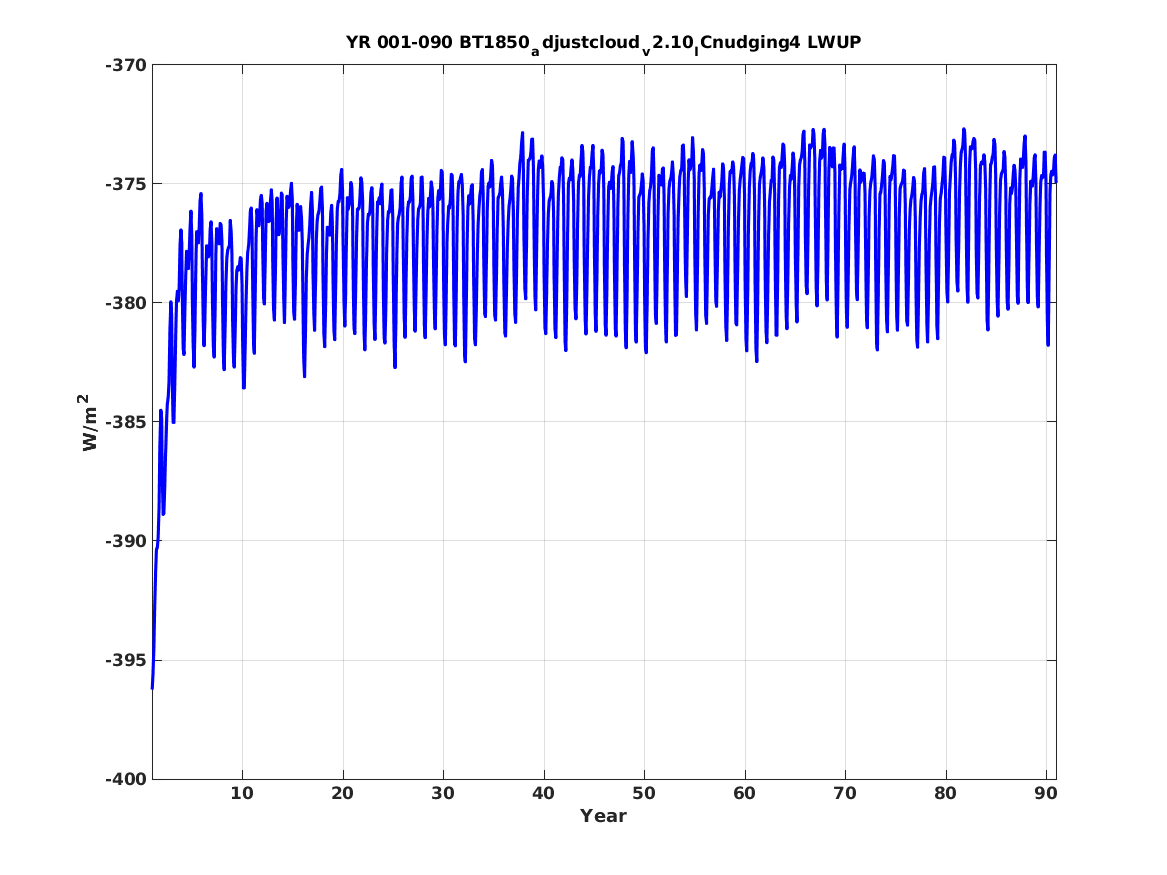Click the x-axis tick label '30'
1167x875 pixels.
click(443, 793)
